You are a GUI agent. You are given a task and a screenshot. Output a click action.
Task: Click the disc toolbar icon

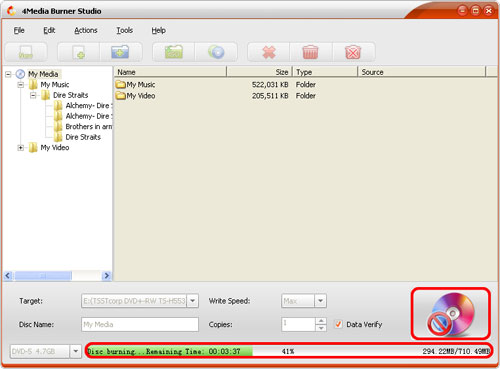click(216, 52)
